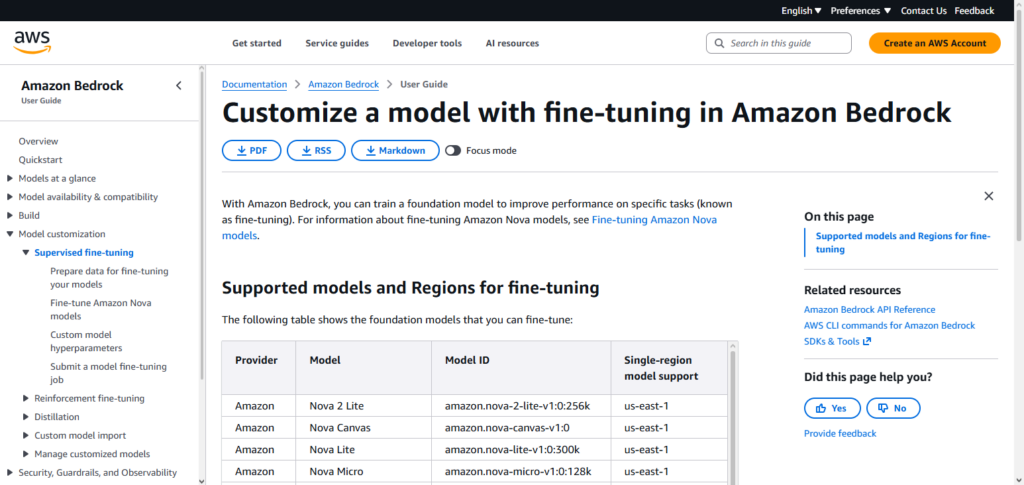Expand Reinforcement fine-tuning
This screenshot has height=485, width=1024.
(25, 398)
